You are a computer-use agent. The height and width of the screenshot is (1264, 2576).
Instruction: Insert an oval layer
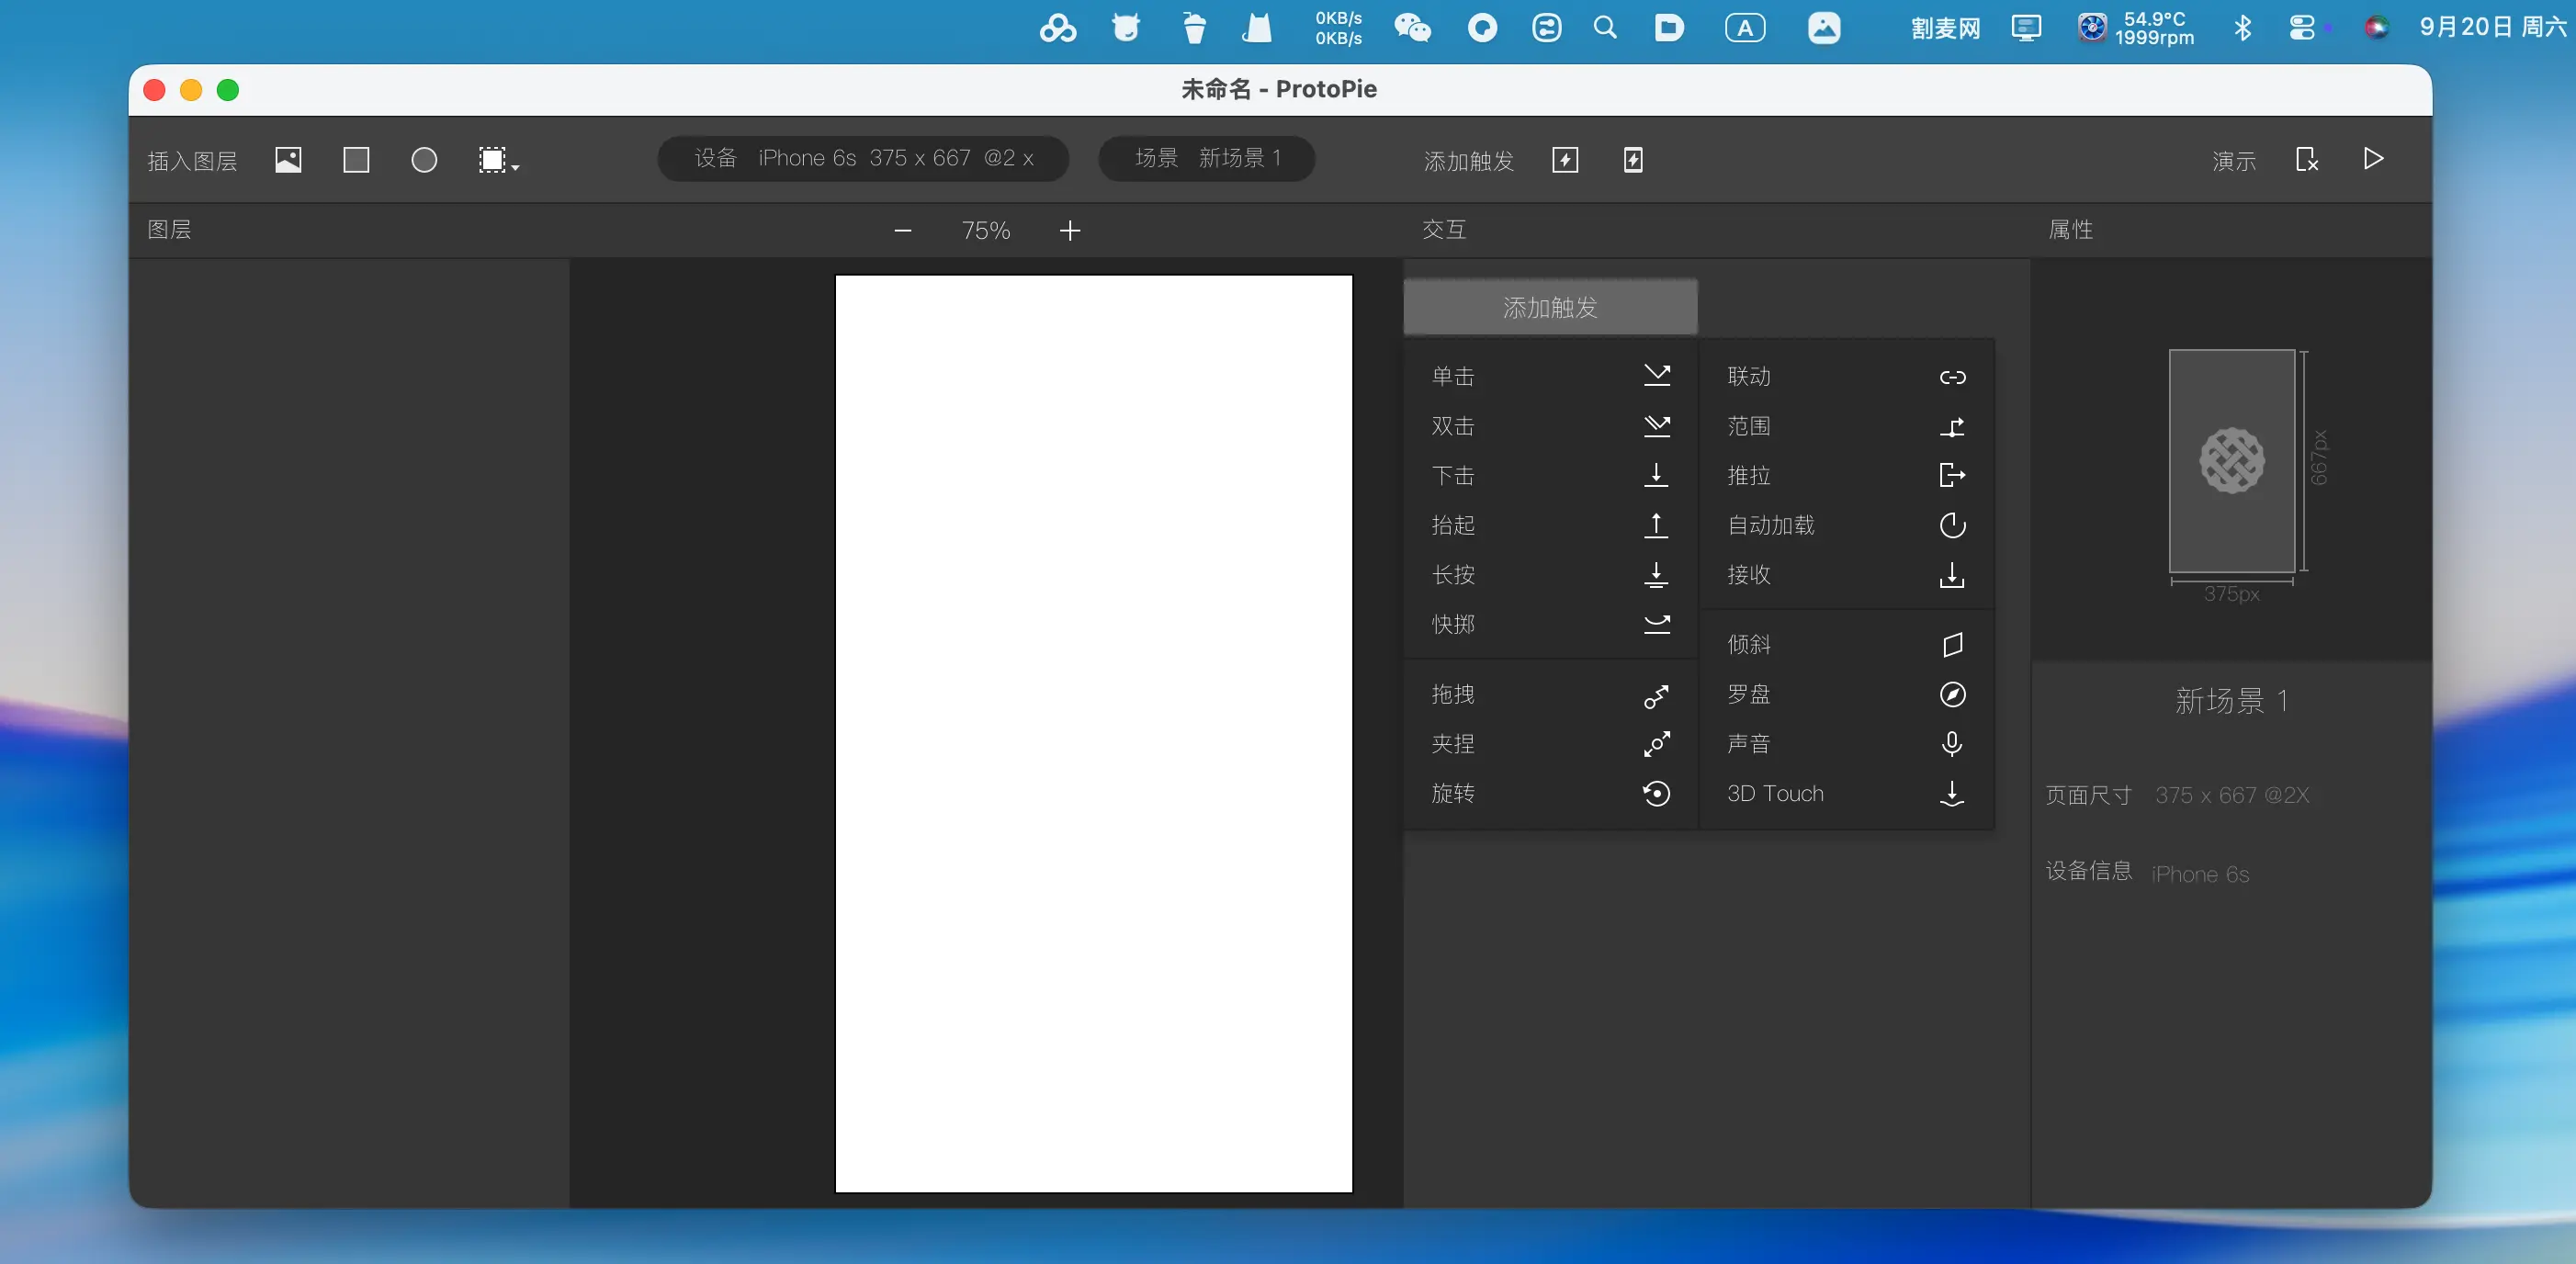tap(424, 160)
